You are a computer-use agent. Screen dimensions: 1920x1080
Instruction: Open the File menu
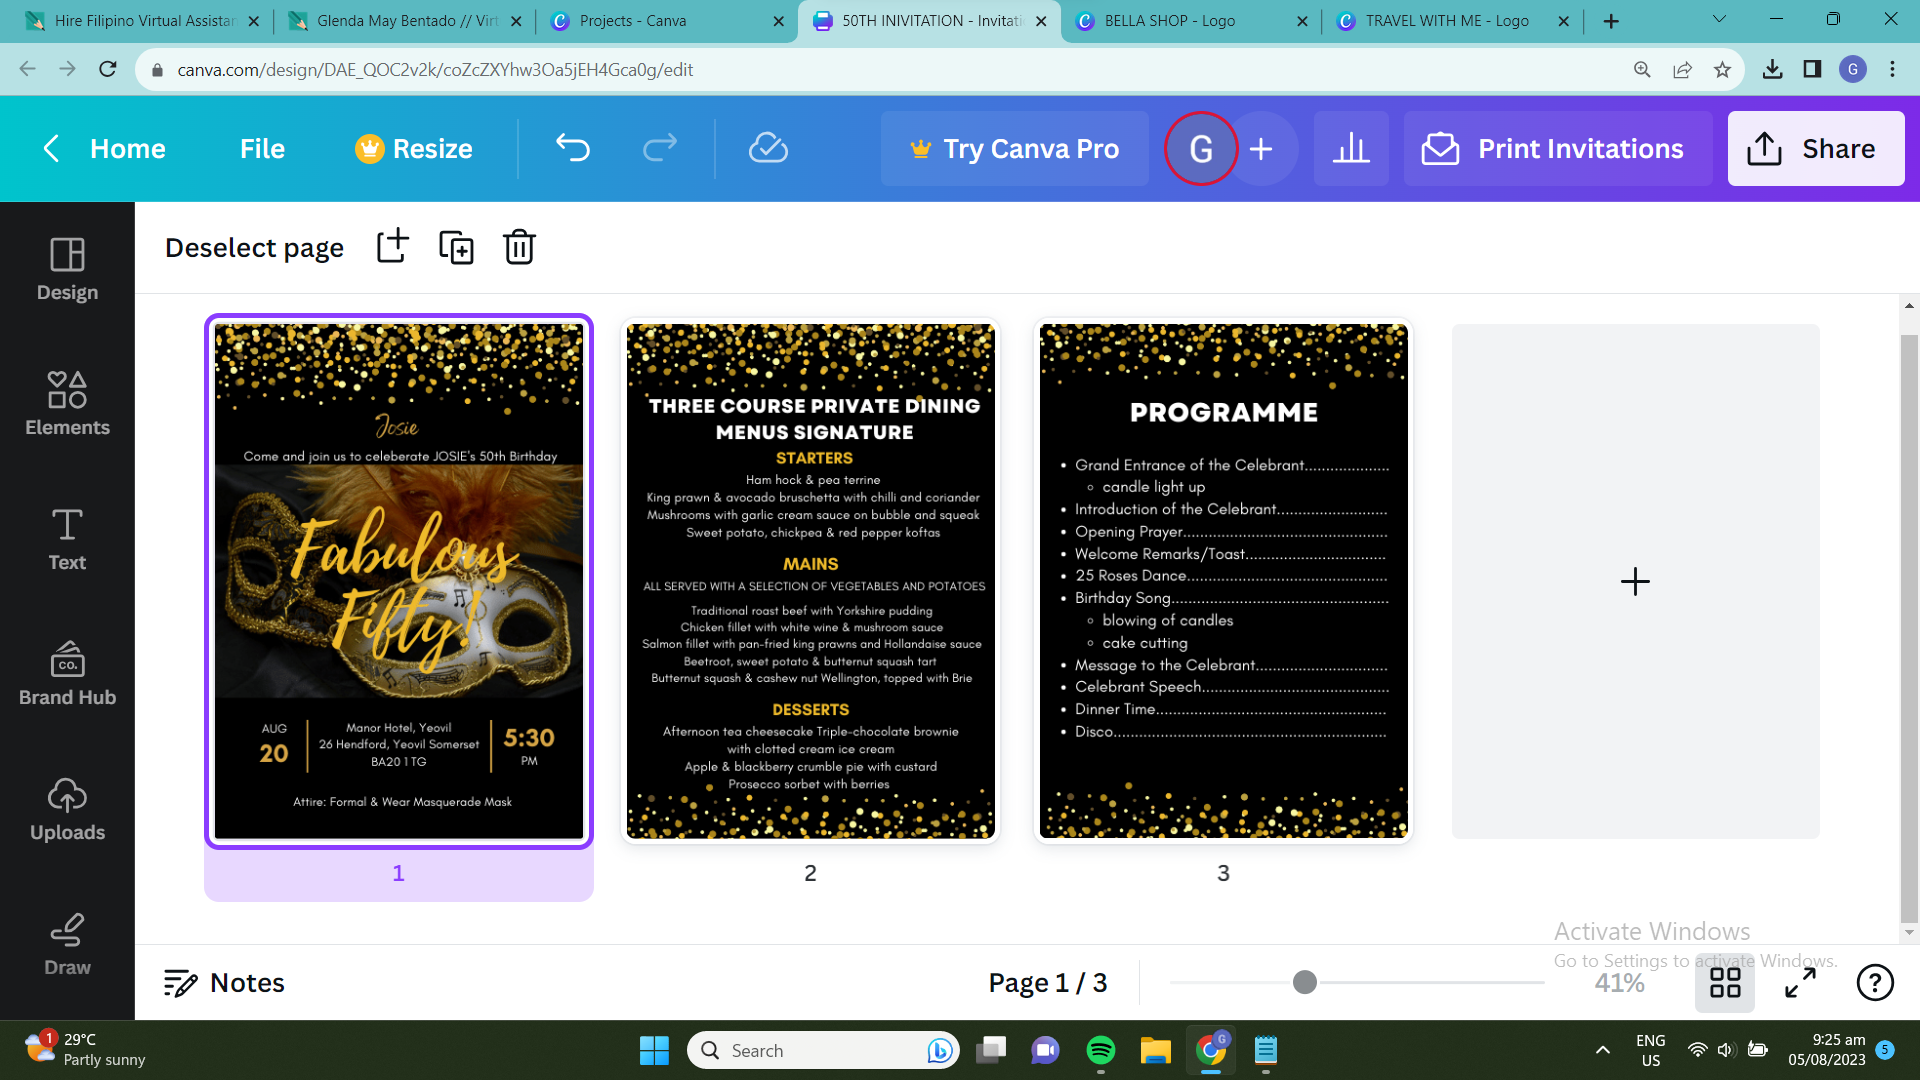point(262,148)
